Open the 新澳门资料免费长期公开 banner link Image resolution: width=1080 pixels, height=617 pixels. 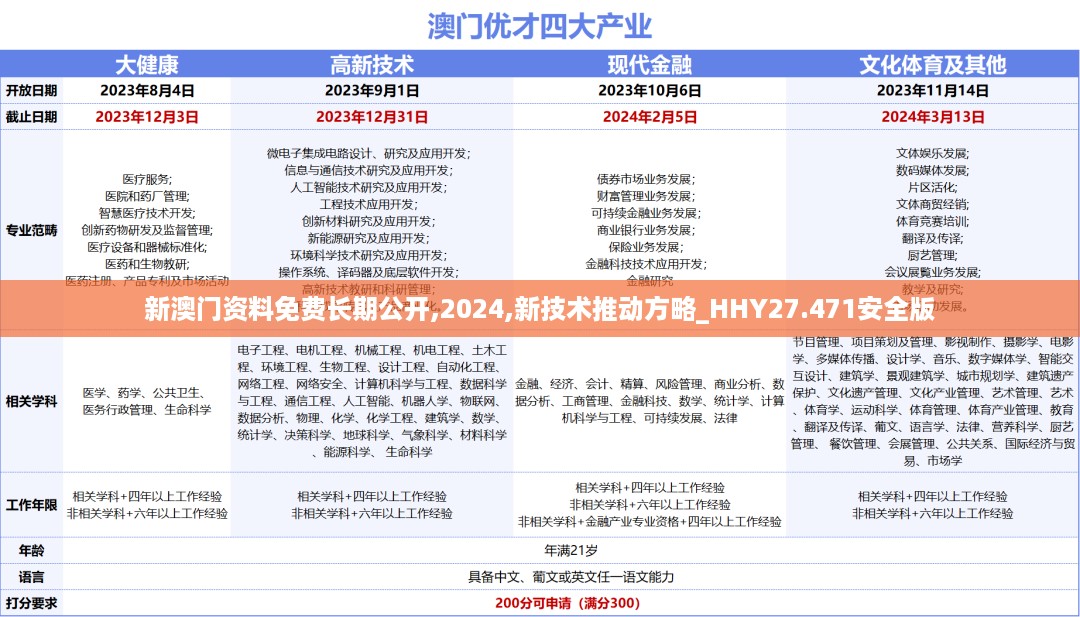coord(539,309)
